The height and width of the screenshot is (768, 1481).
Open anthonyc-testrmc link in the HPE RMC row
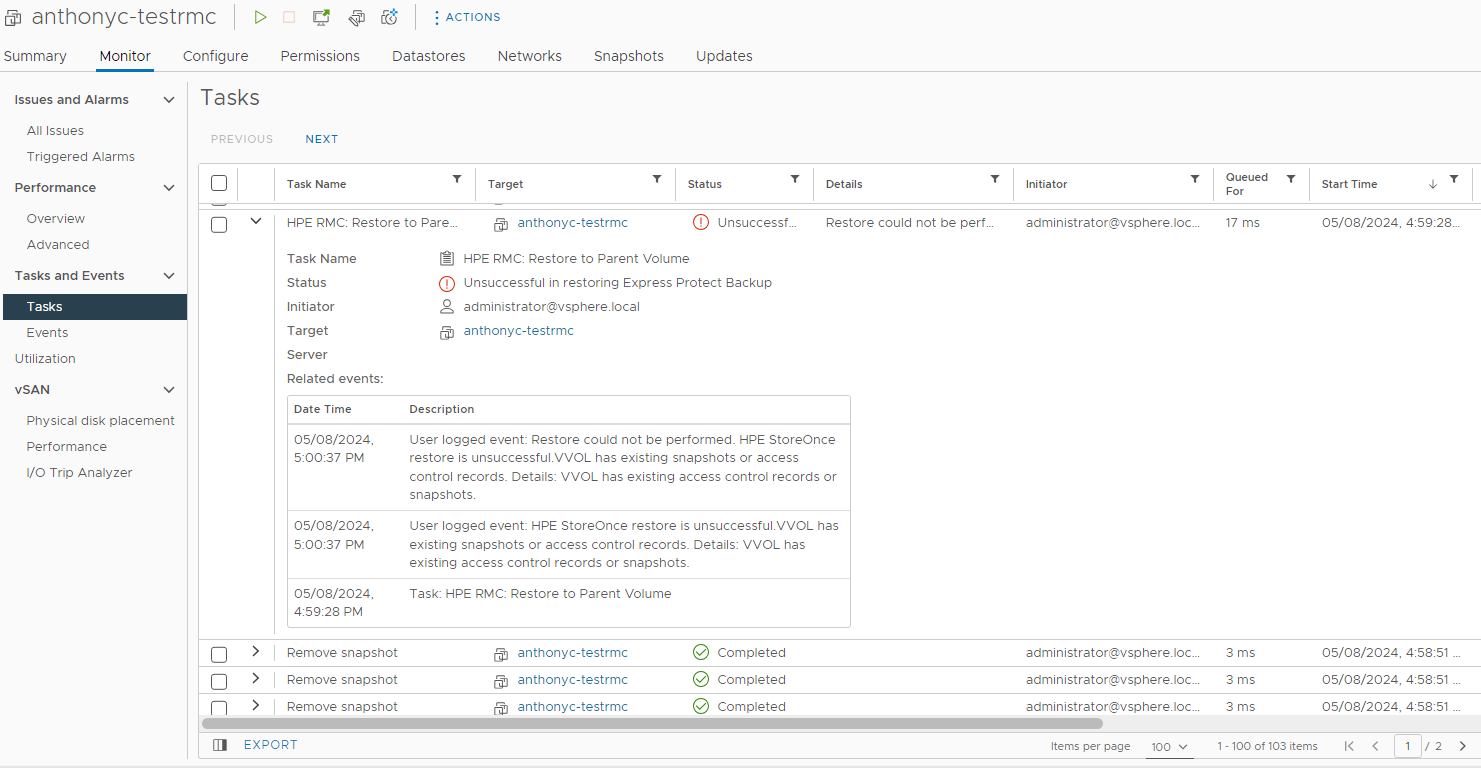pyautogui.click(x=573, y=223)
